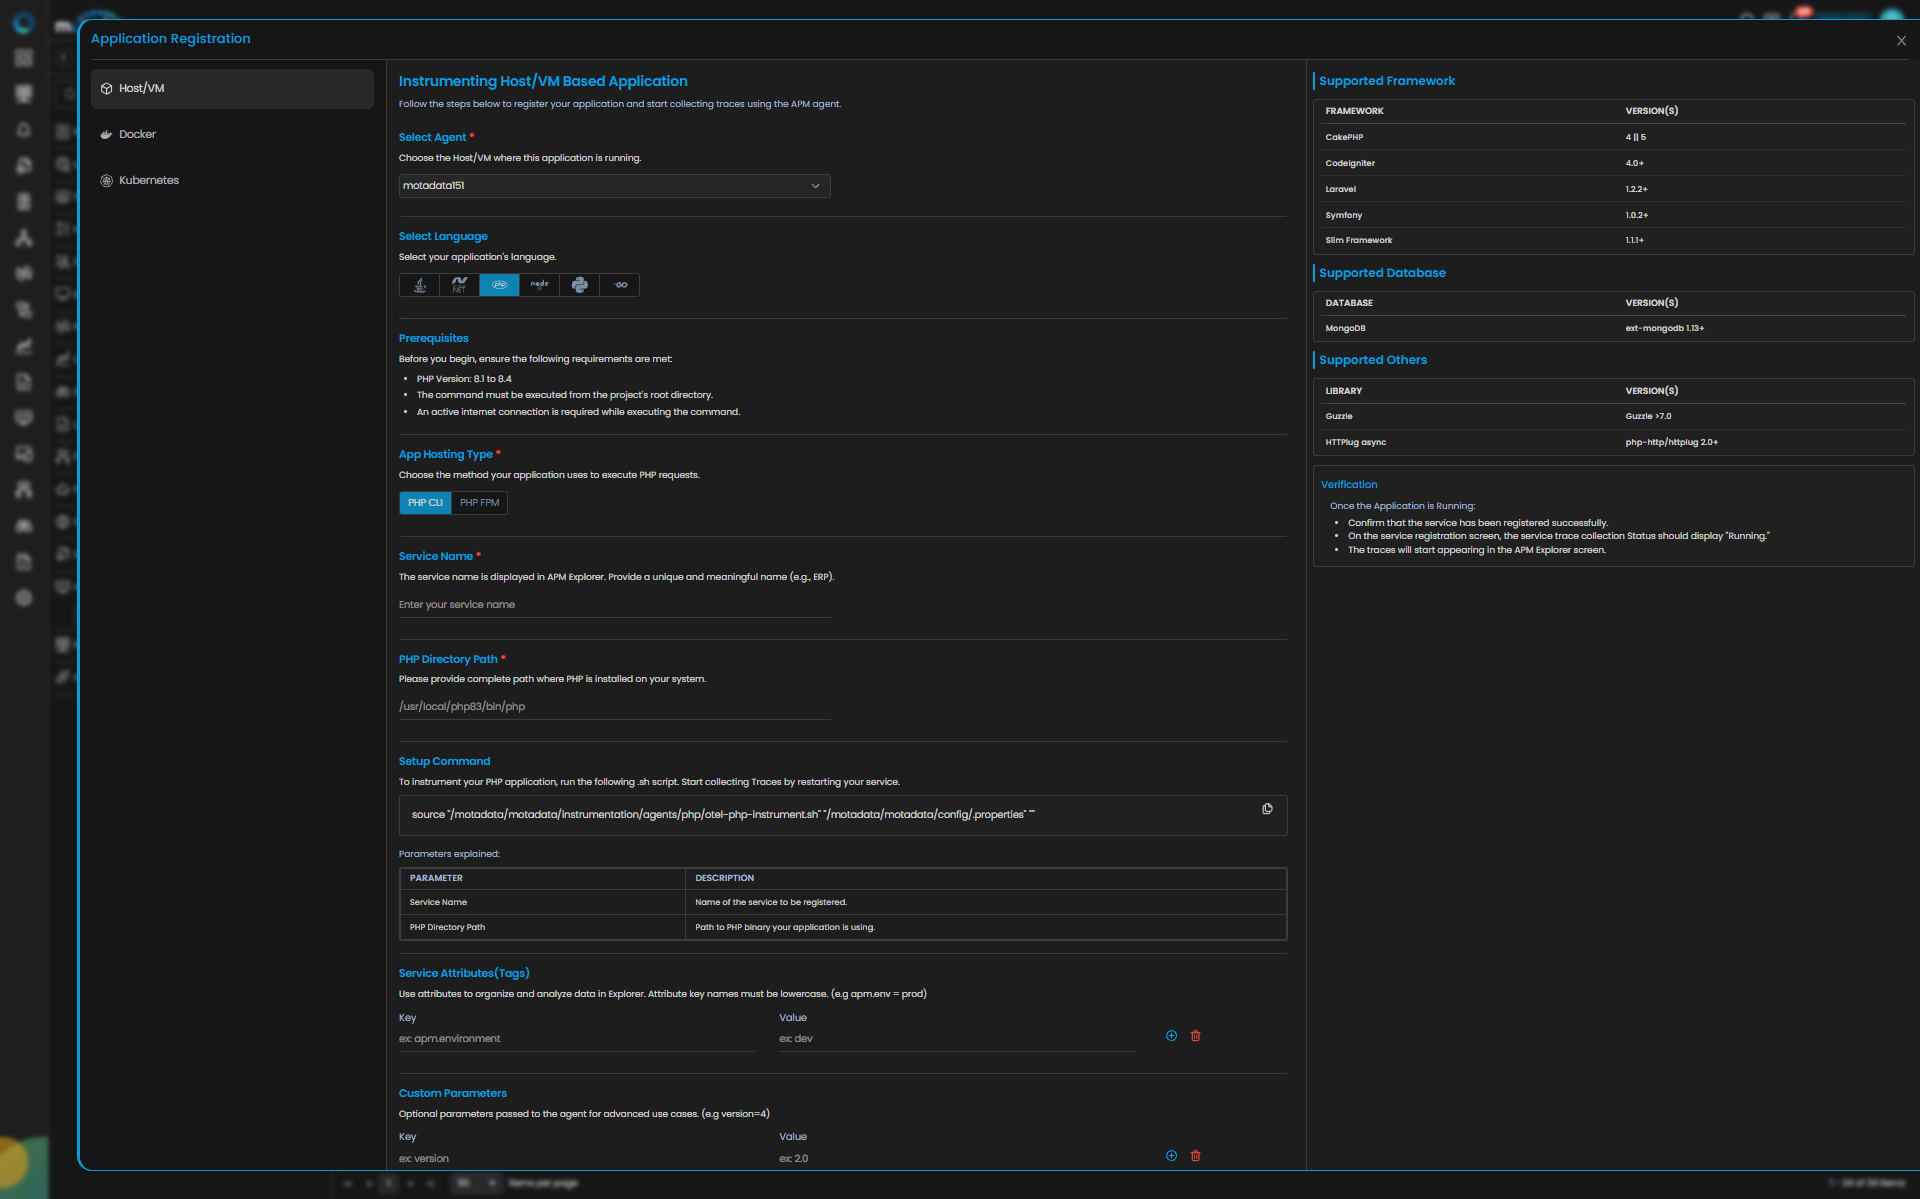The width and height of the screenshot is (1920, 1199).
Task: Select the .NET language icon
Action: [x=459, y=285]
